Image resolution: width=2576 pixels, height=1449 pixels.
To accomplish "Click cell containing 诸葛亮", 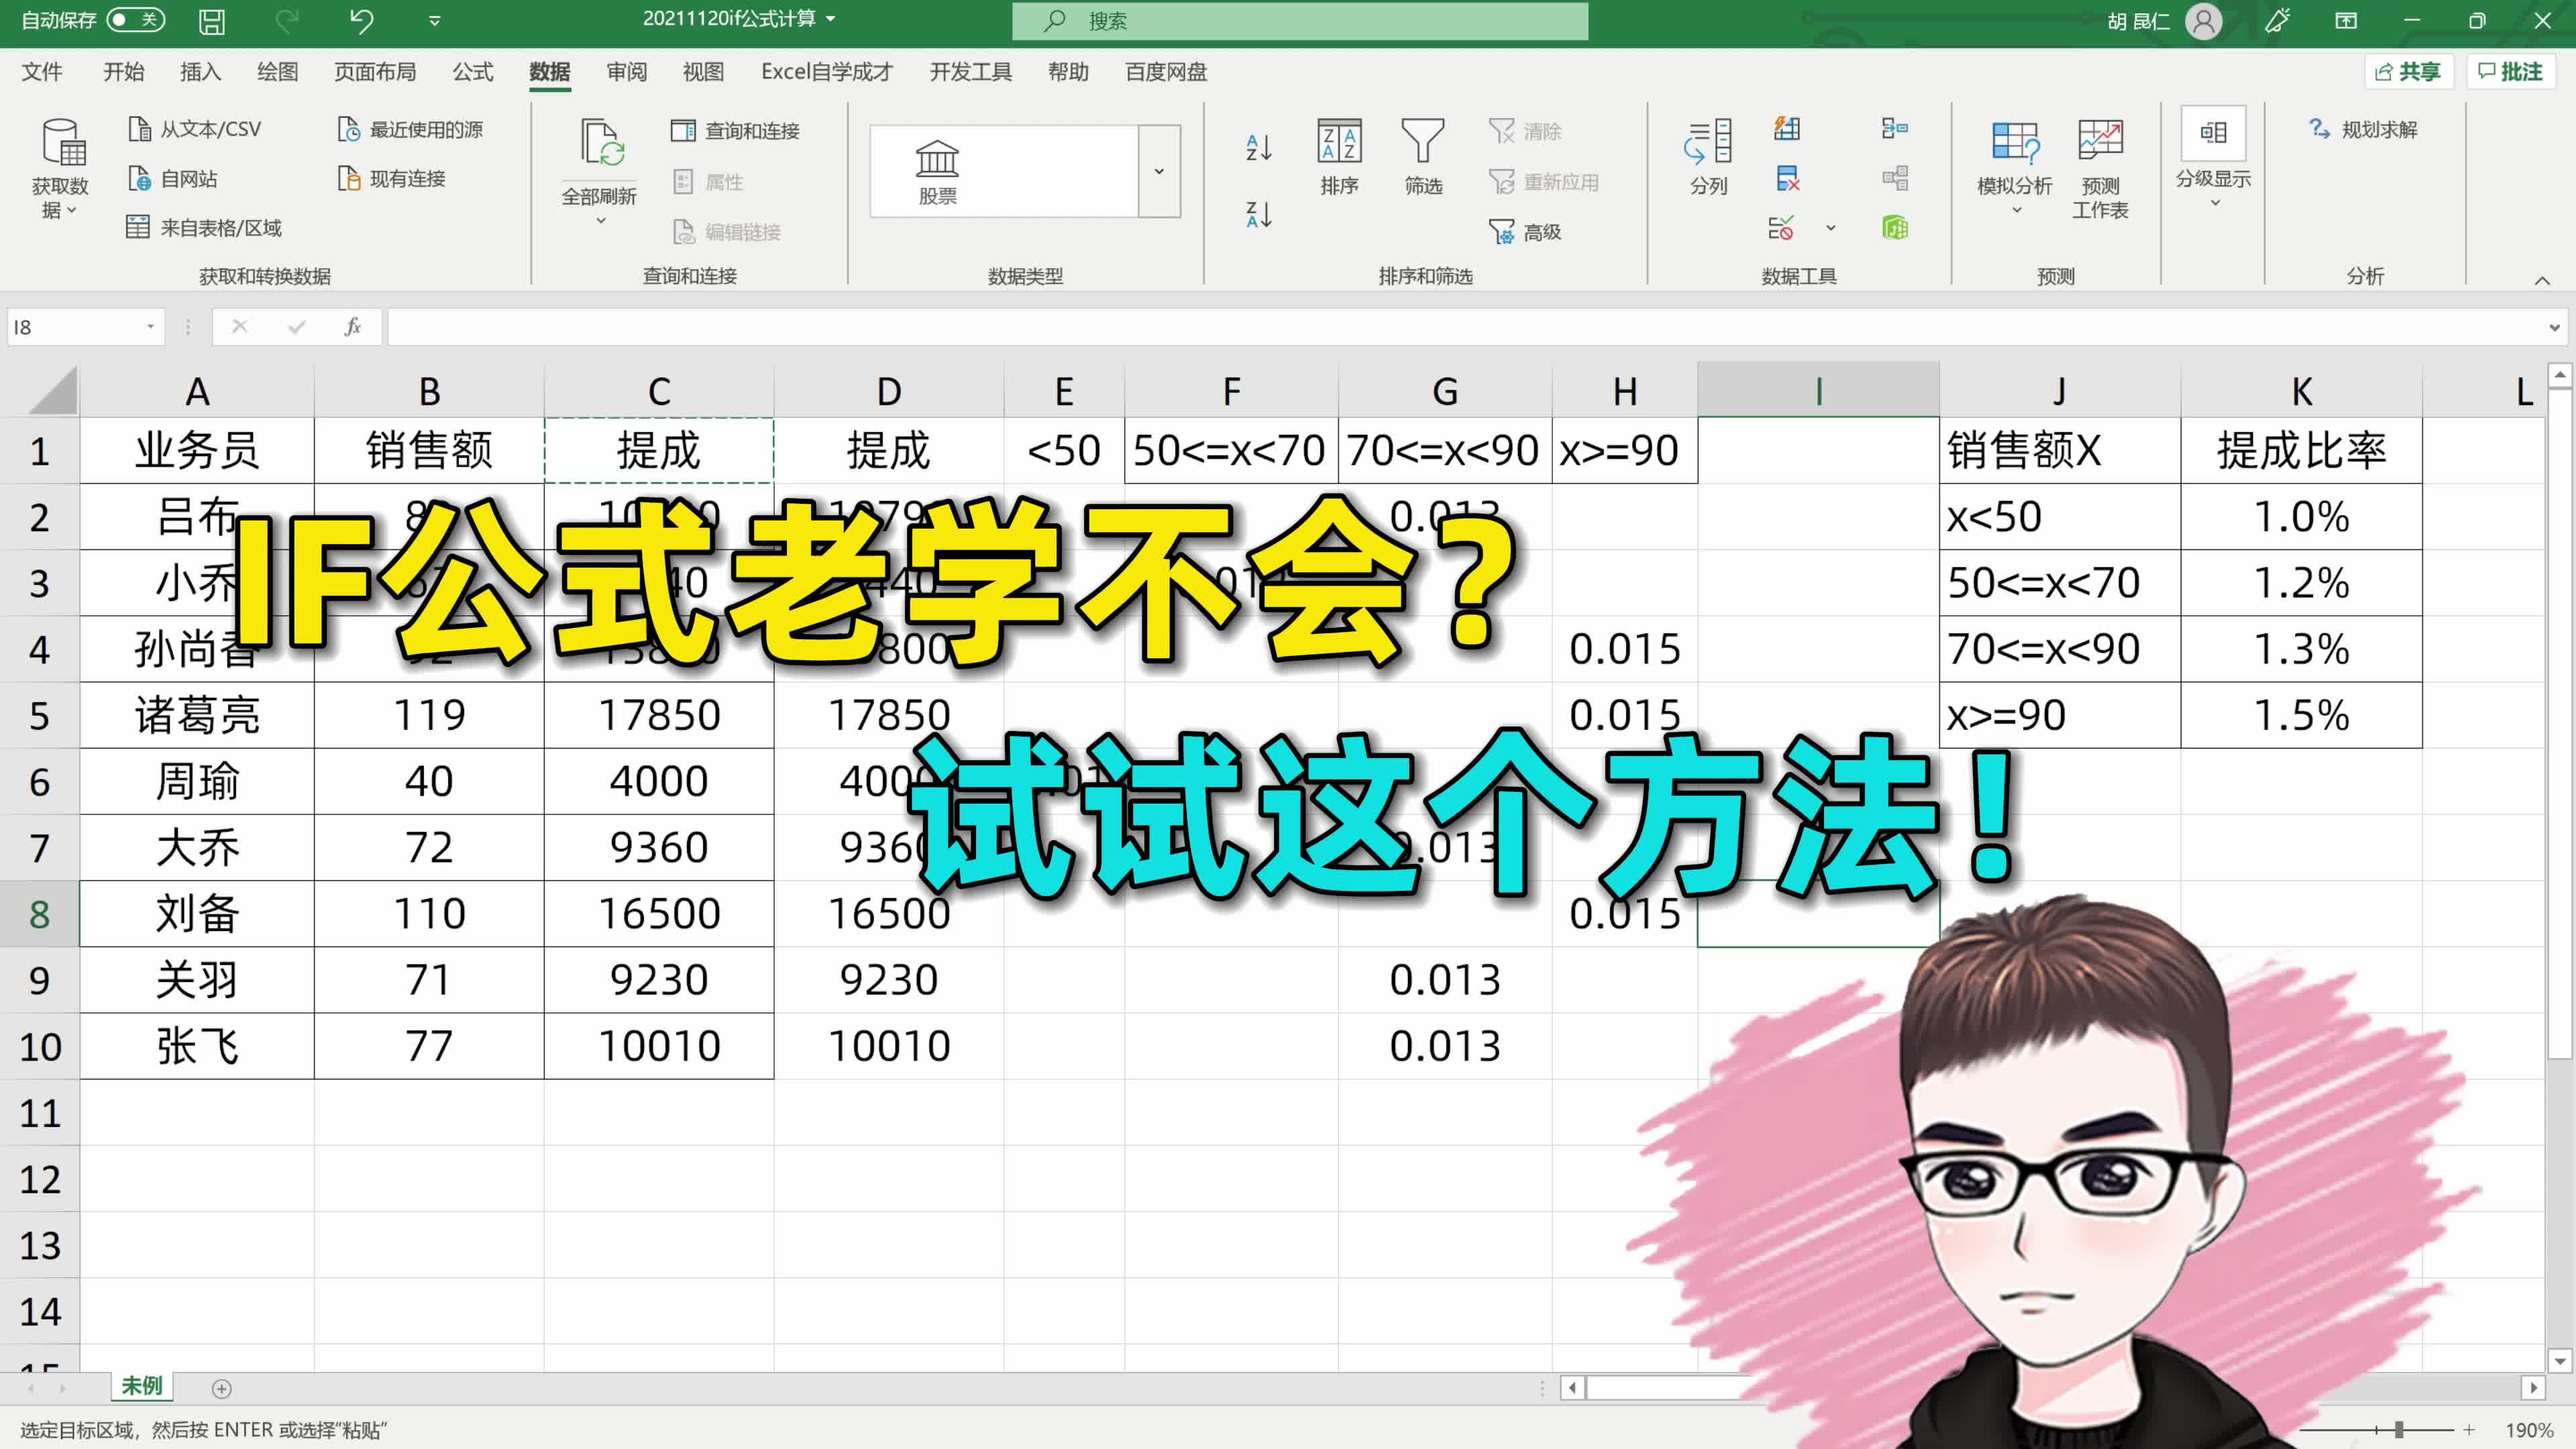I will 197,715.
